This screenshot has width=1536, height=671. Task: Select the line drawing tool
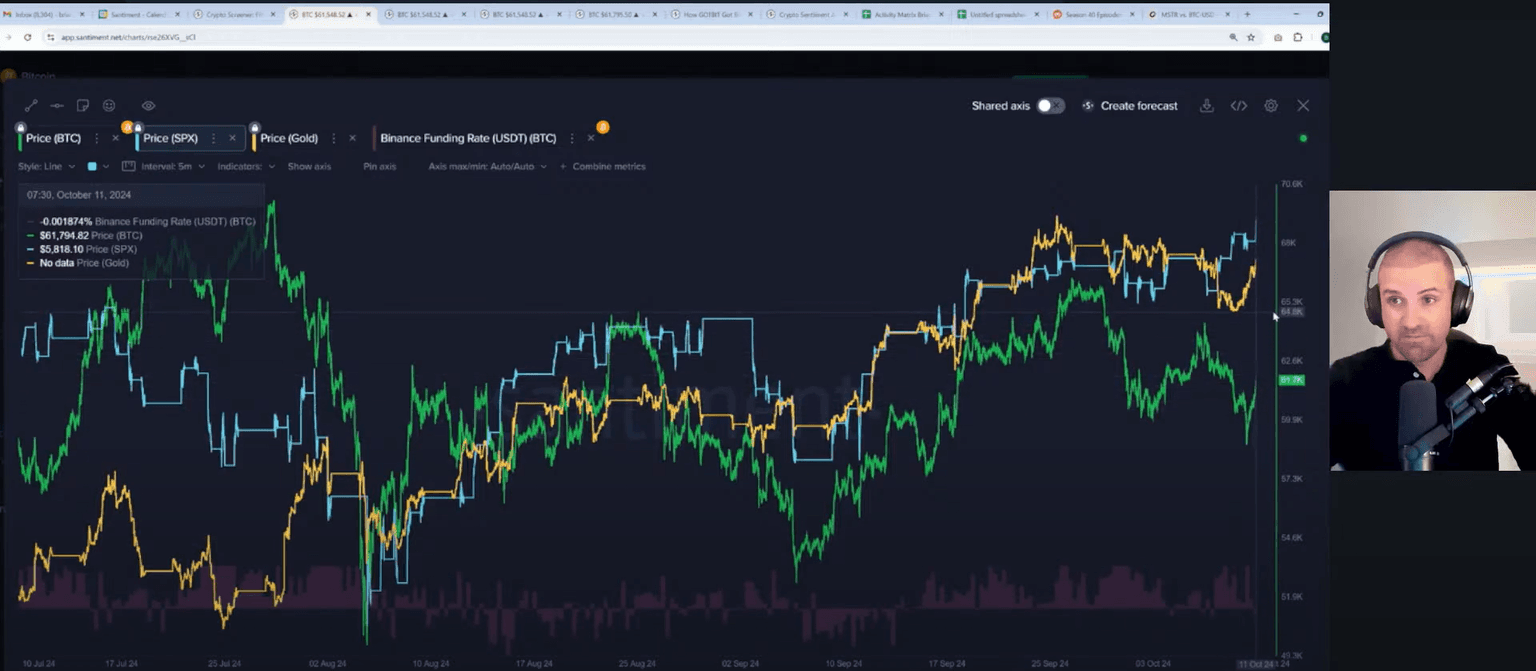31,106
